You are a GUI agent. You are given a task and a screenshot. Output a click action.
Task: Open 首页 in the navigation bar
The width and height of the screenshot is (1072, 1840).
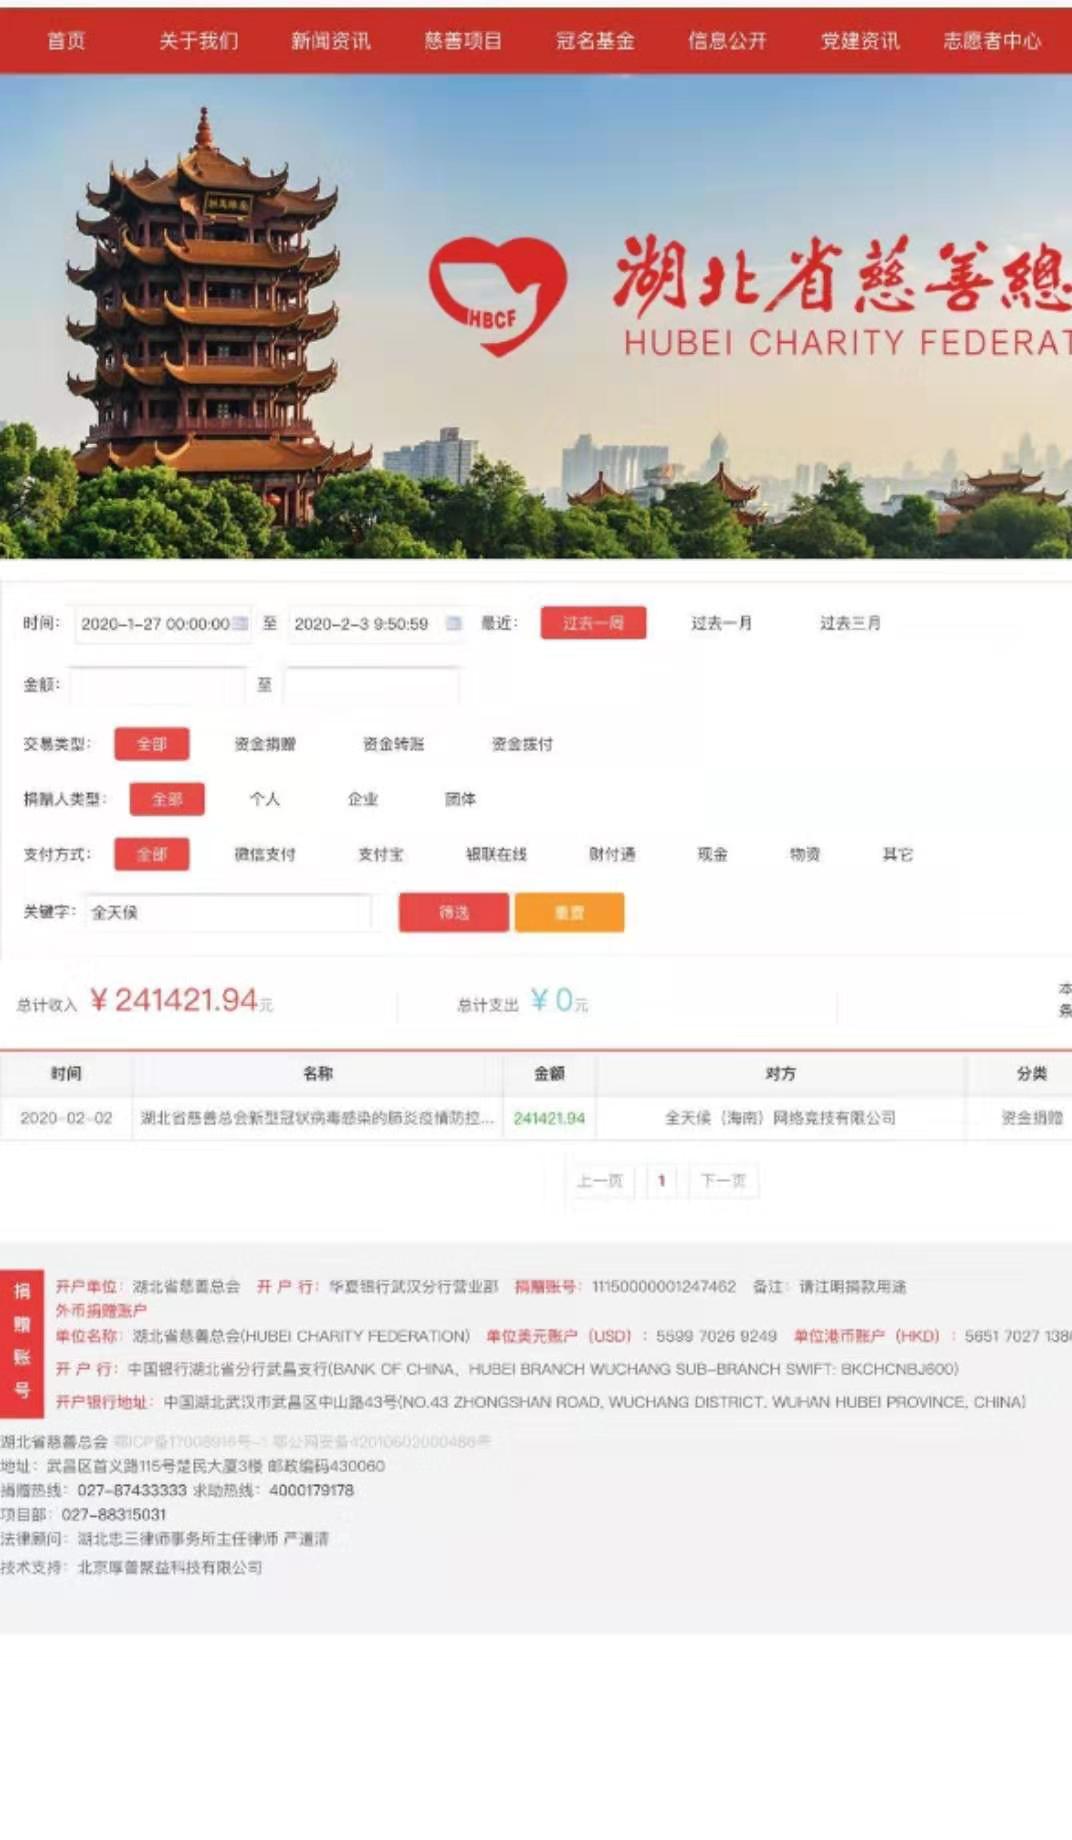pos(67,41)
